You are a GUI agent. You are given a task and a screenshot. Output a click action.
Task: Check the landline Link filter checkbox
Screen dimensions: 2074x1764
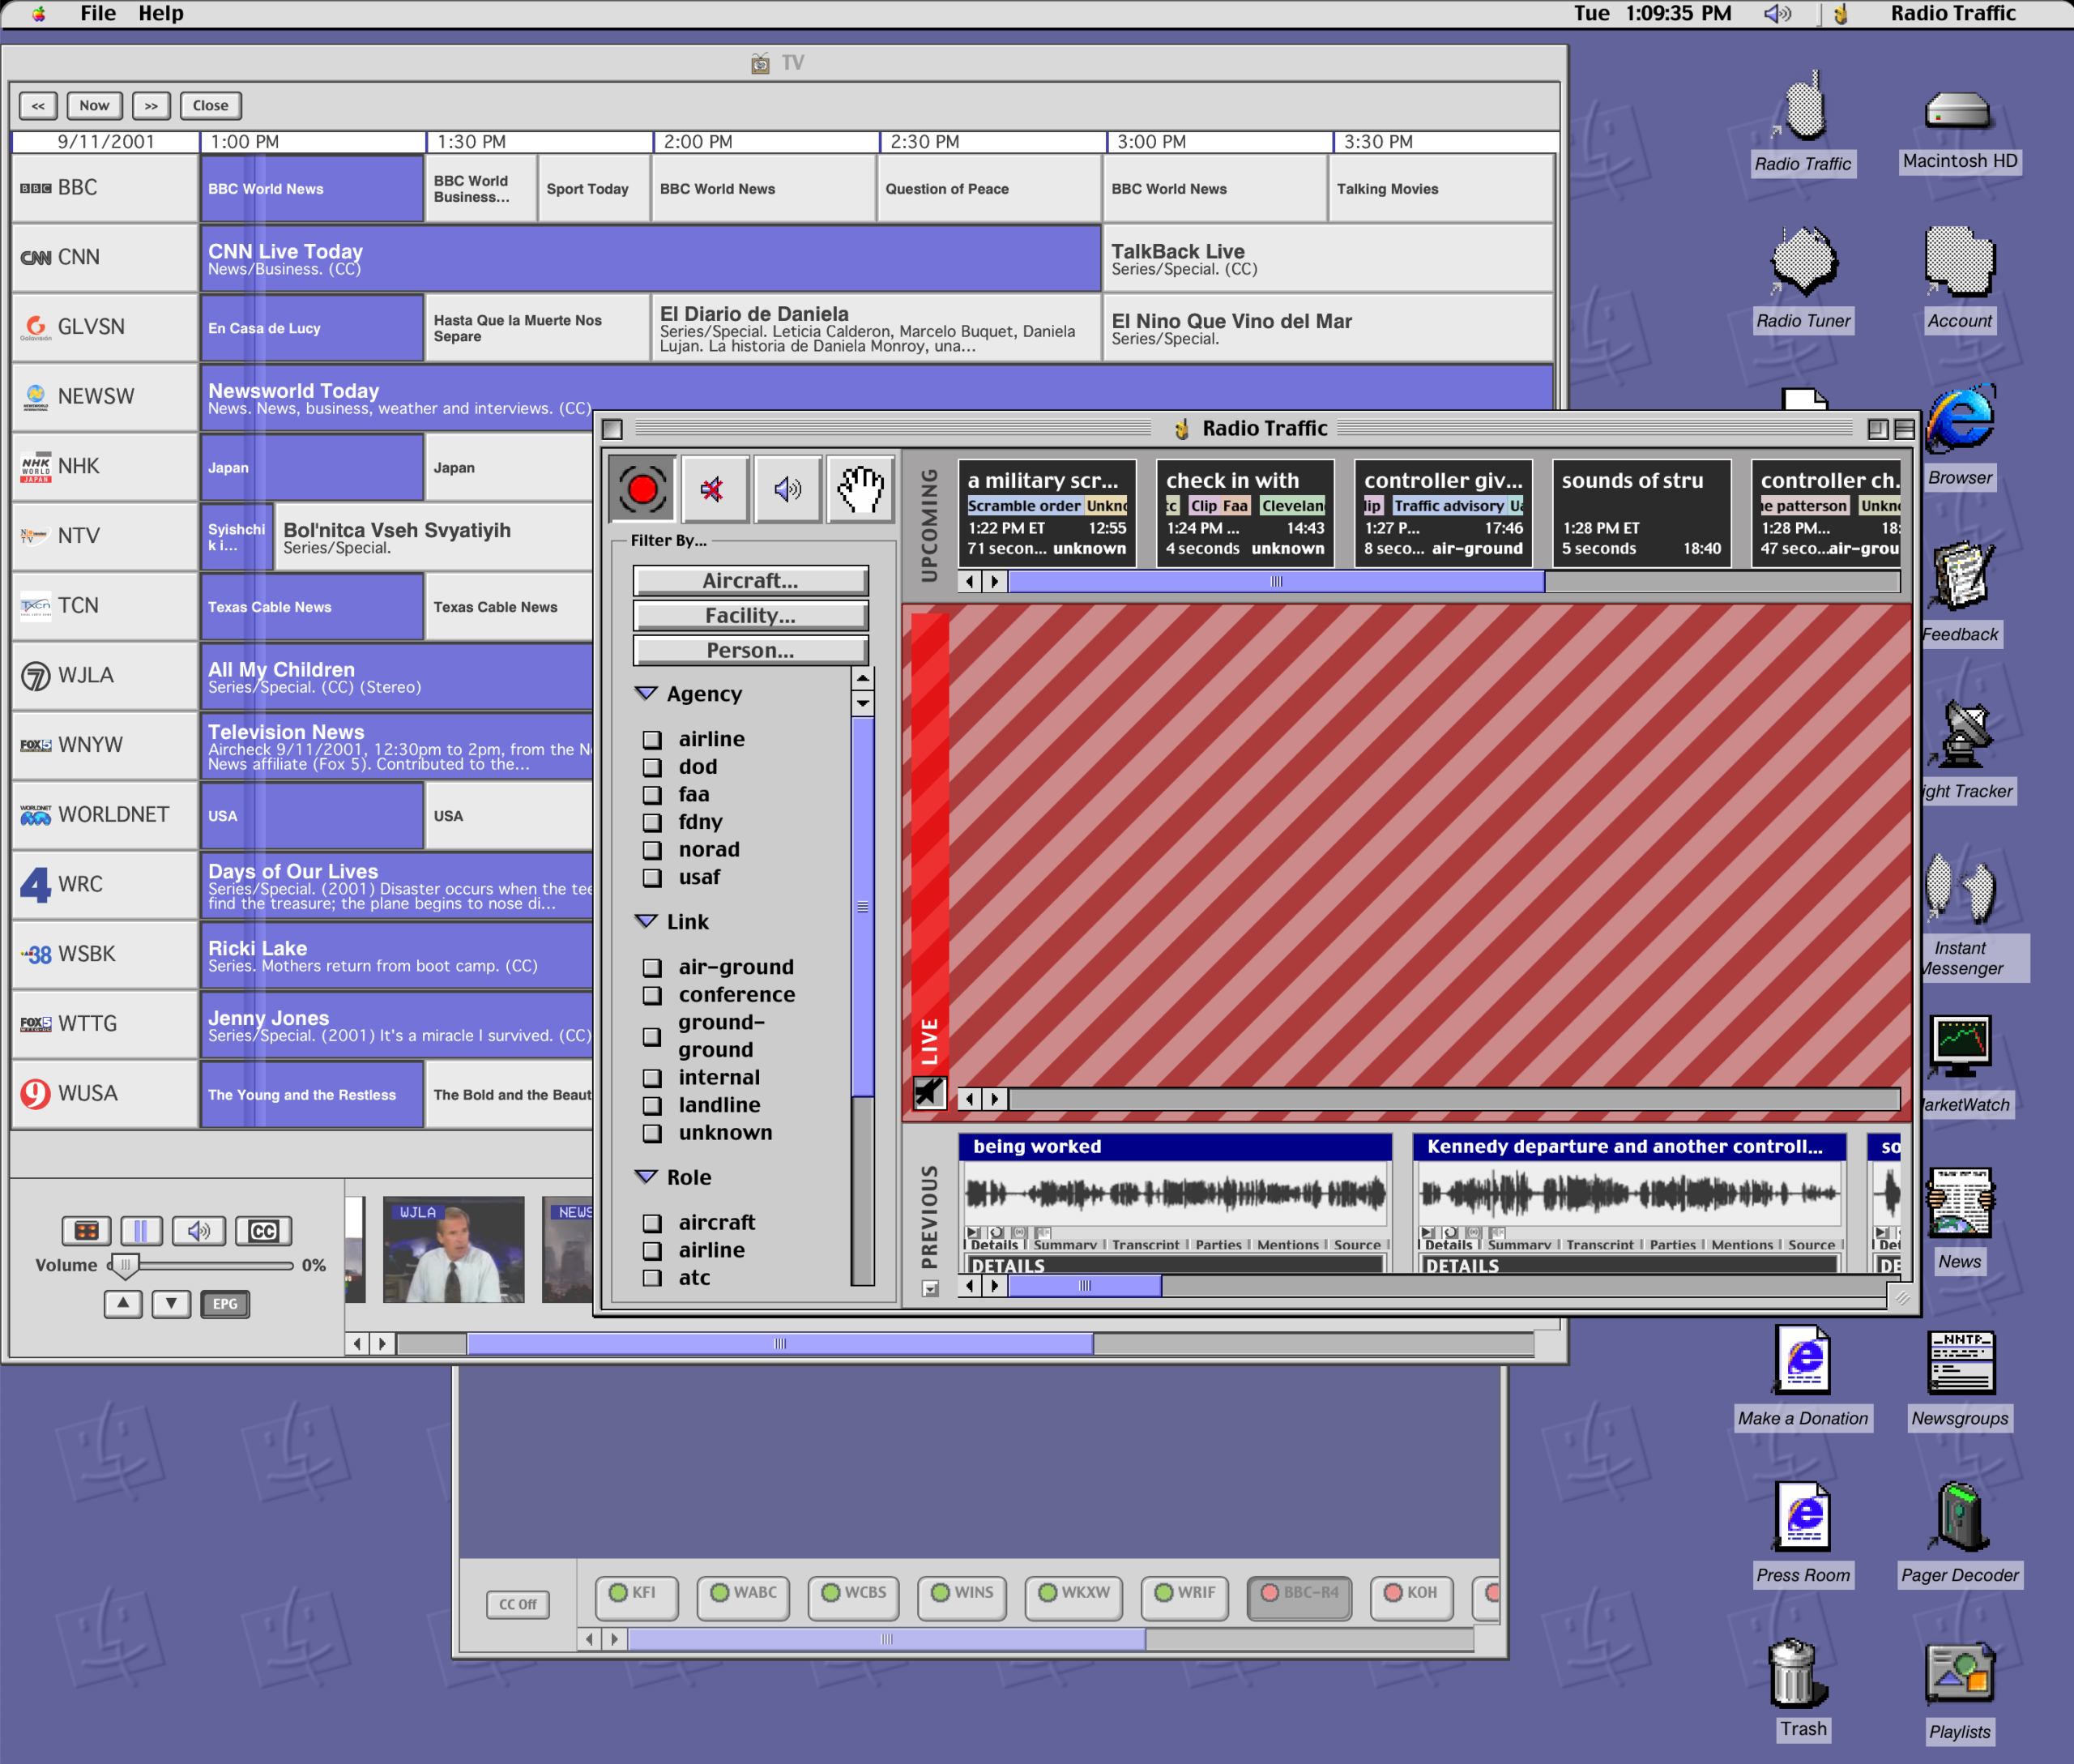coord(652,1105)
